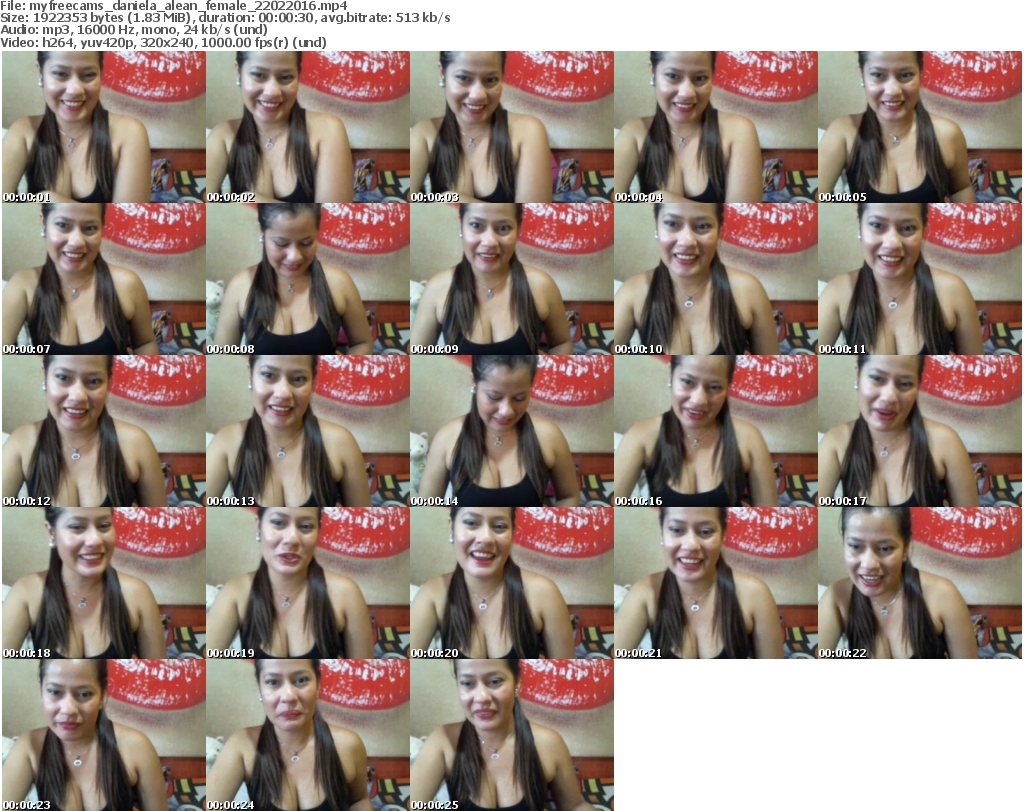The width and height of the screenshot is (1024, 811).
Task: Click the Audio: mp3 info line
Action: [134, 30]
